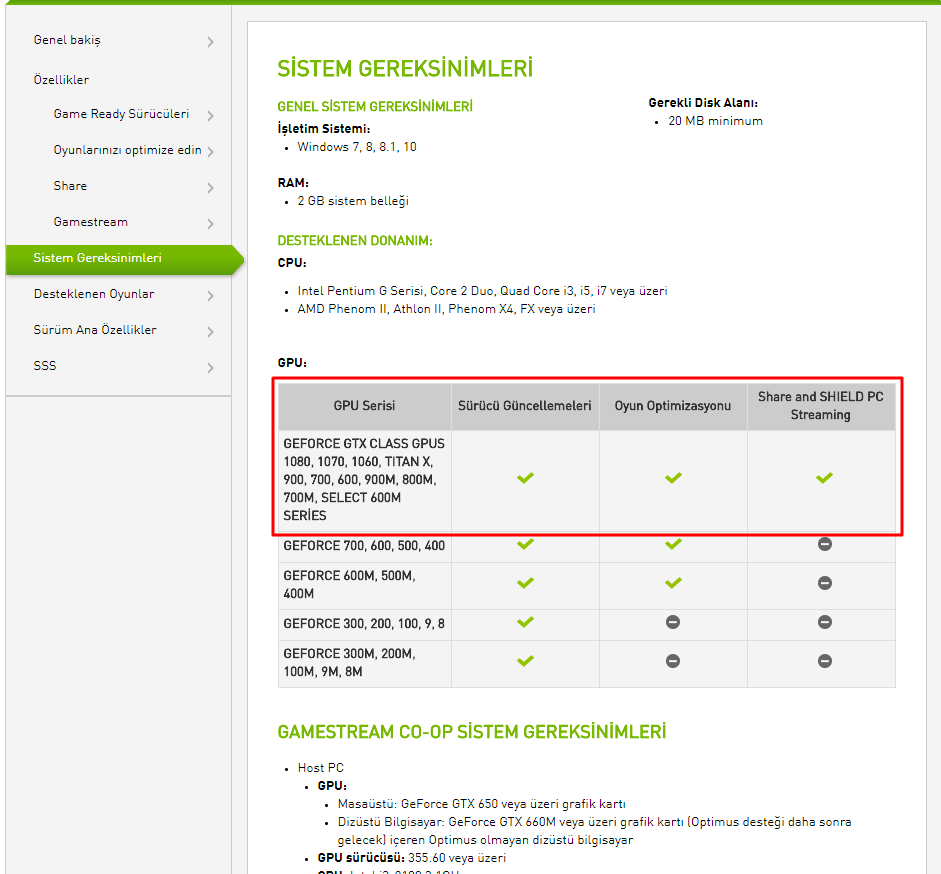This screenshot has width=941, height=874.
Task: Click streaming unsupported icon in GEFORCE 700, 600, 500, 400 row
Action: tap(825, 544)
